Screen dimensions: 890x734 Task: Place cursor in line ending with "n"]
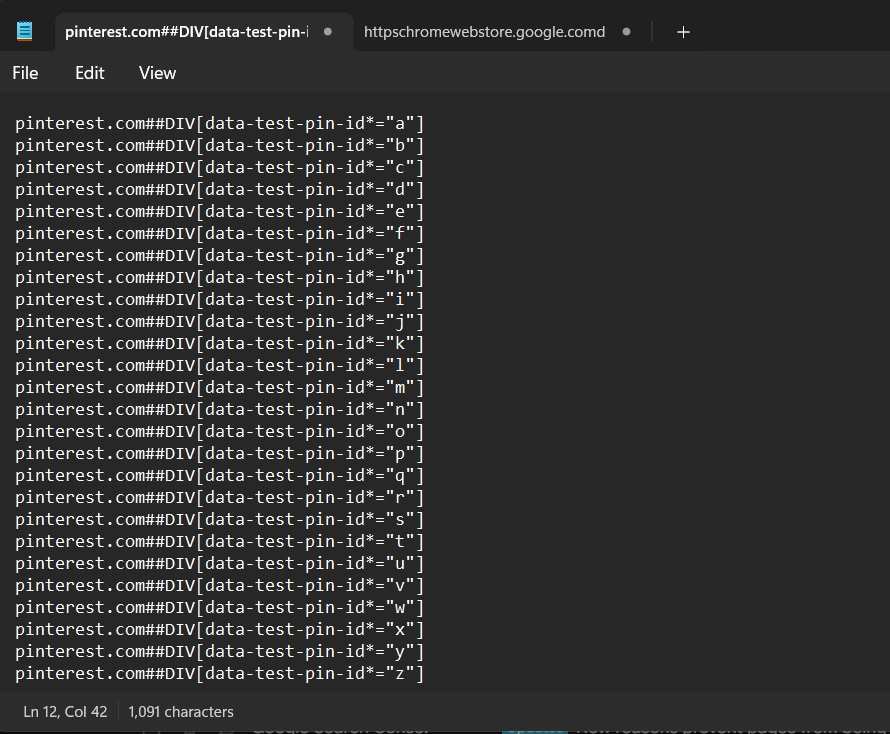(219, 410)
